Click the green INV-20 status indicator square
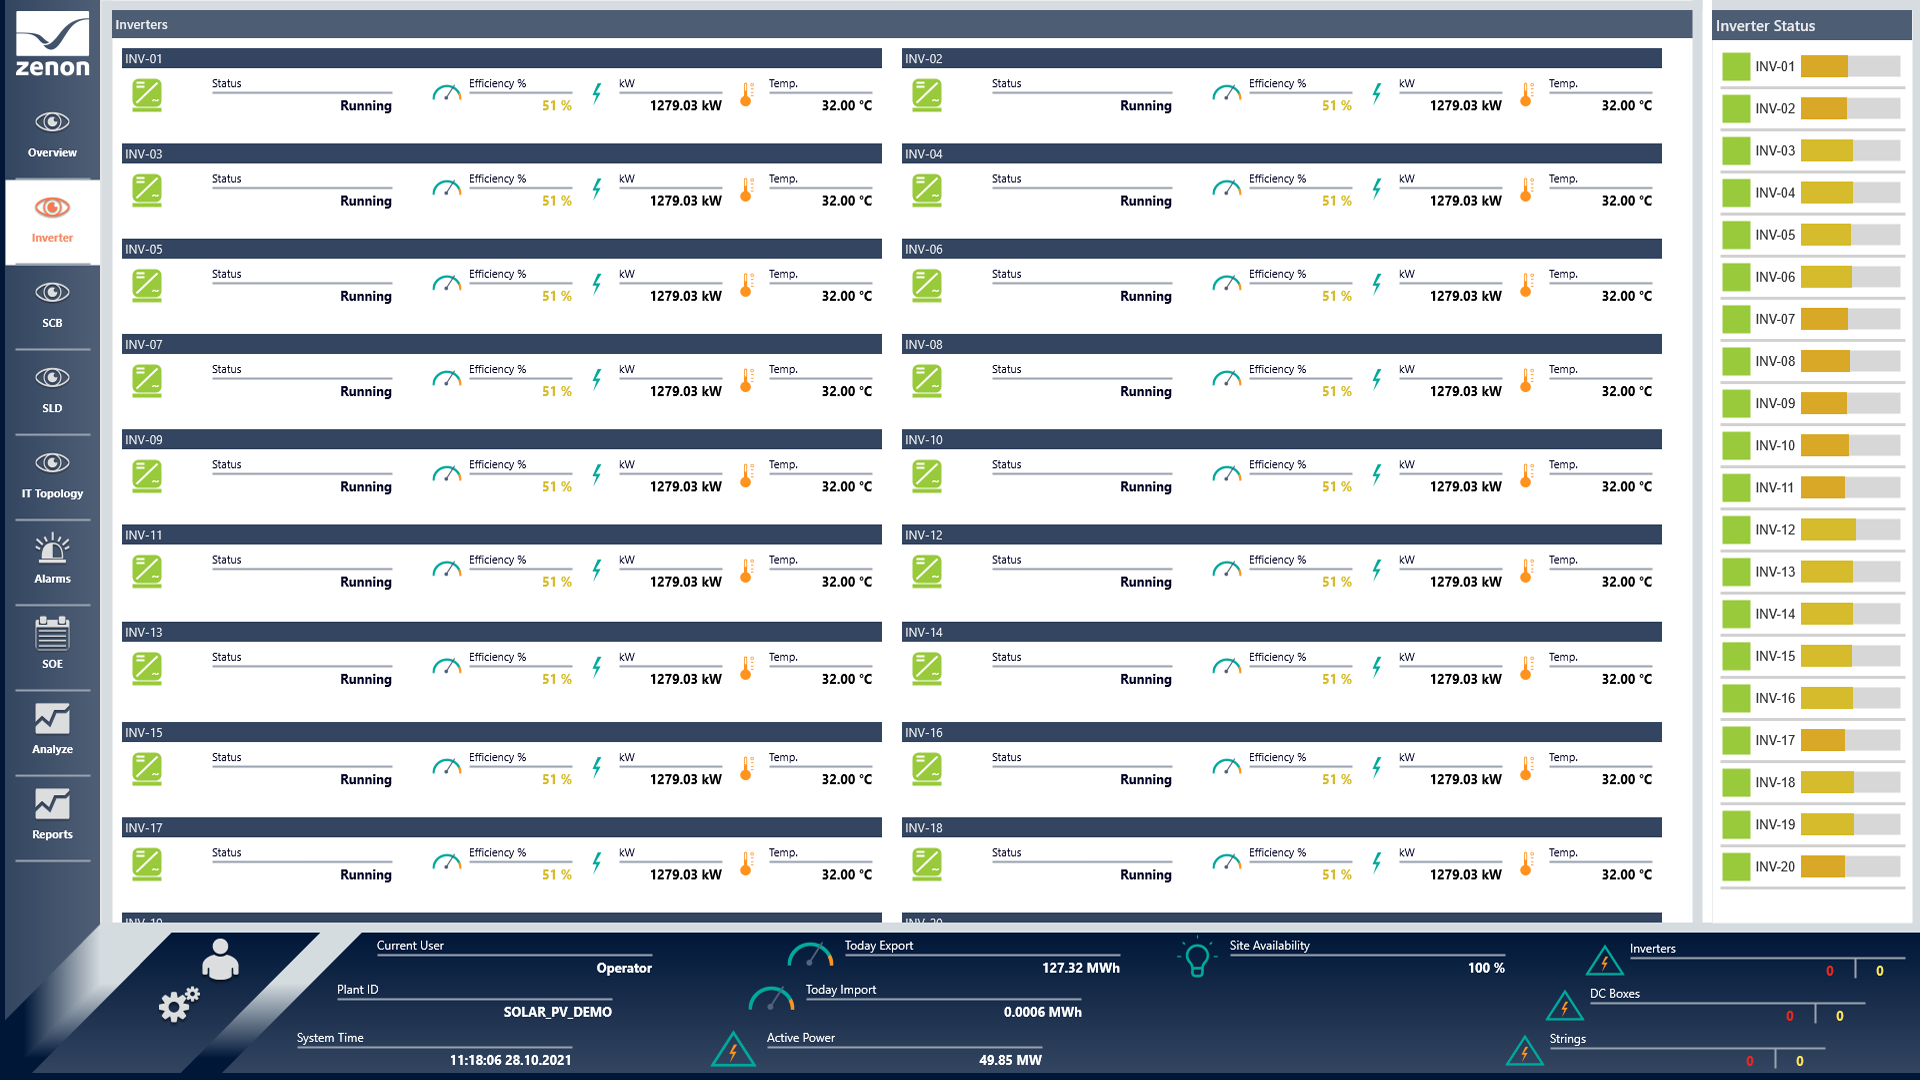Screen dimensions: 1920x1080 (x=1736, y=867)
